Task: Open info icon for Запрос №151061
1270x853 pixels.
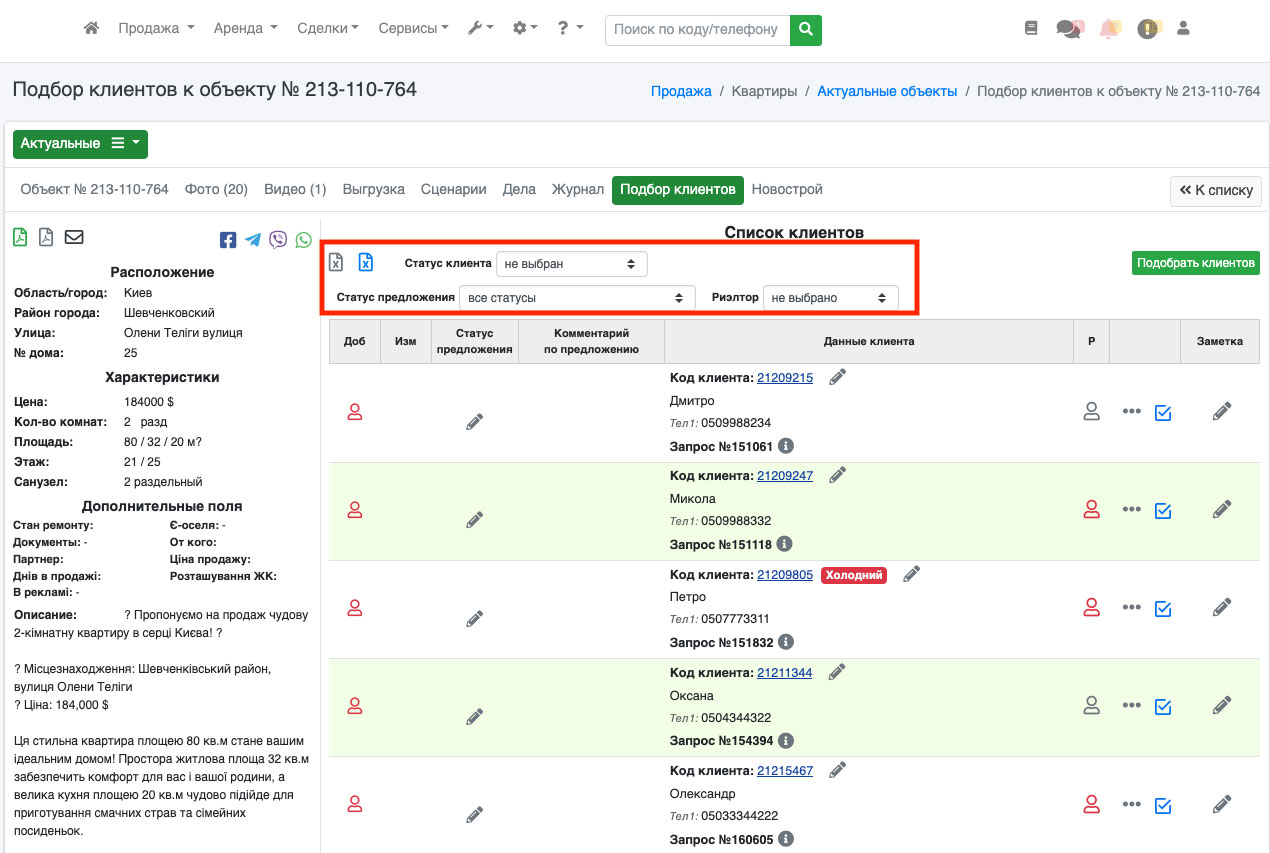Action: pyautogui.click(x=786, y=446)
